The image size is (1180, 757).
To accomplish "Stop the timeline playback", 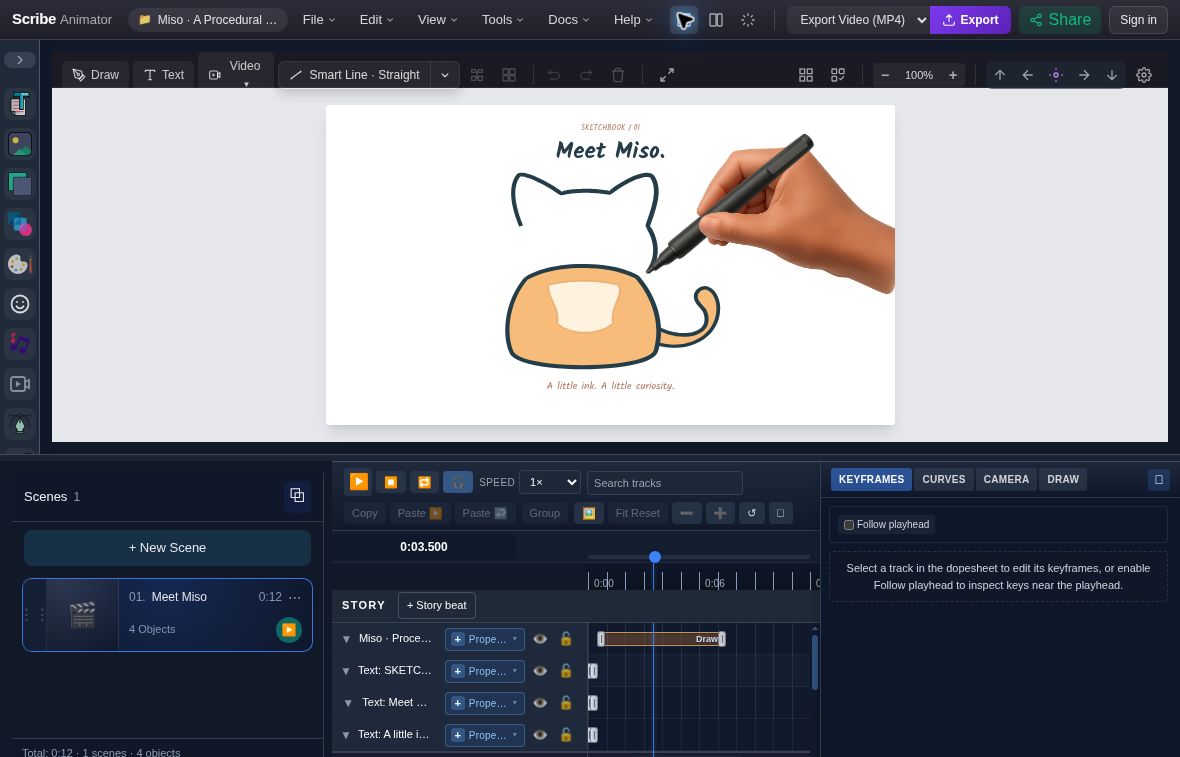I will (391, 482).
